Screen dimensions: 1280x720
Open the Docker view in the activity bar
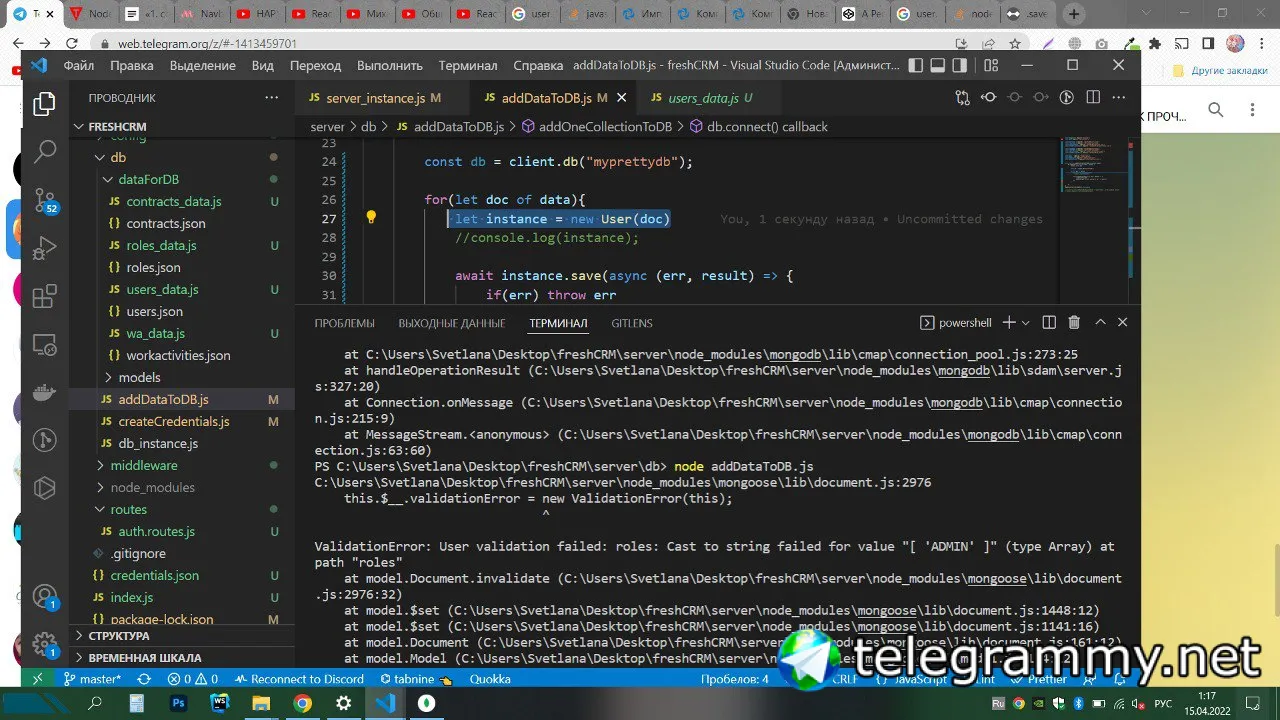point(44,393)
